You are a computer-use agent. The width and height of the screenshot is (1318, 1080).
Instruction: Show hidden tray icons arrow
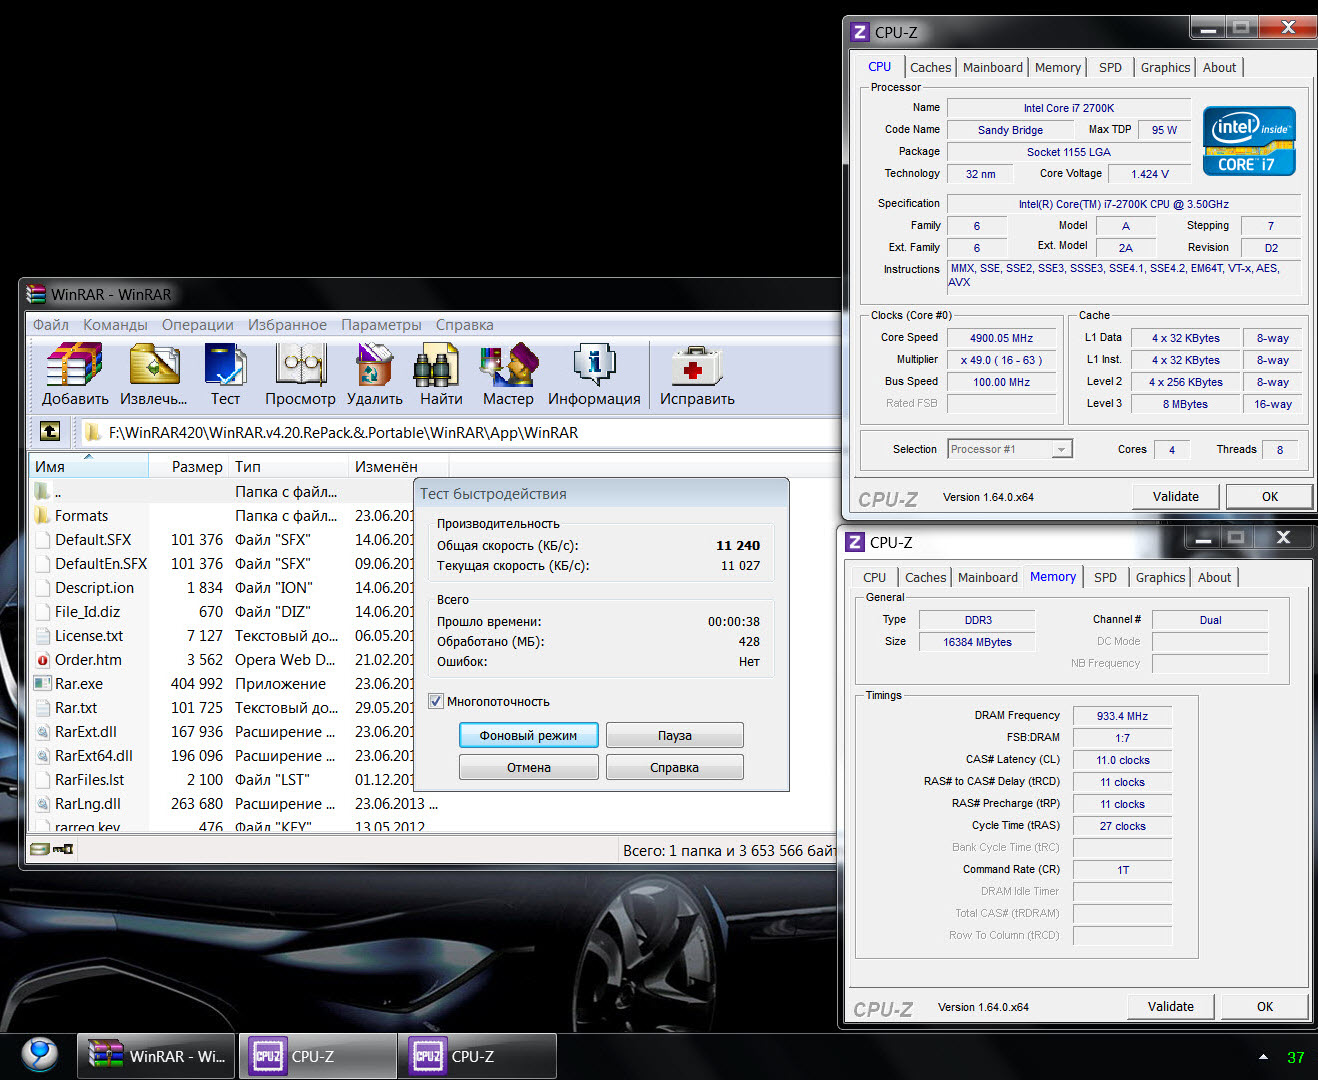click(x=1263, y=1057)
